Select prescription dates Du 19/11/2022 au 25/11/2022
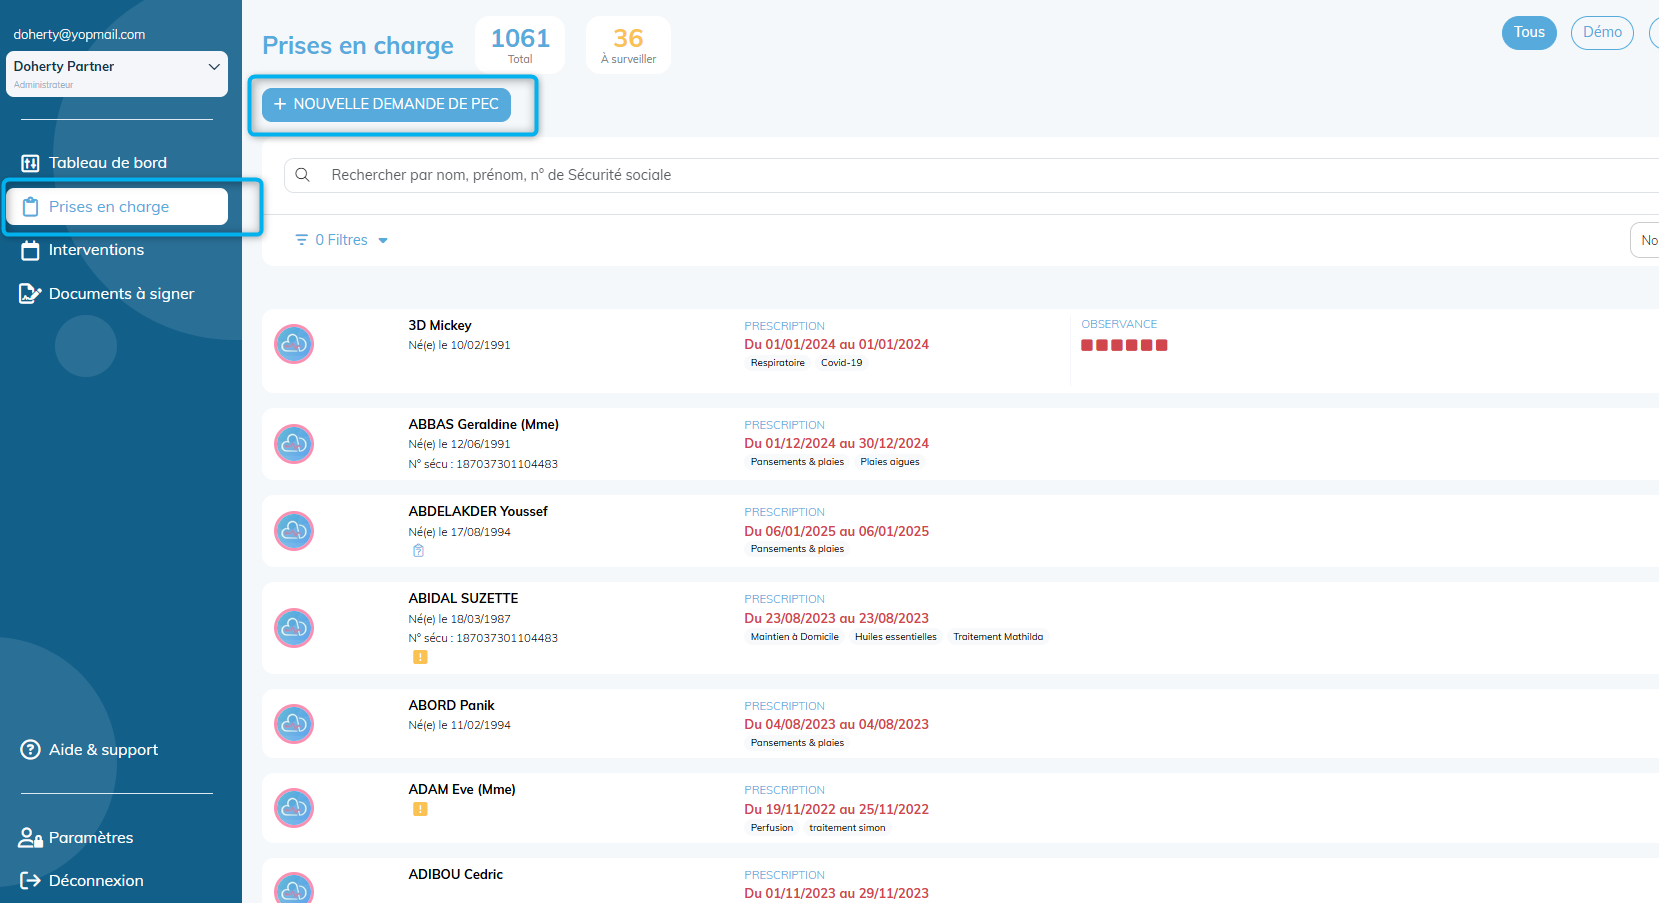This screenshot has height=903, width=1659. coord(836,810)
